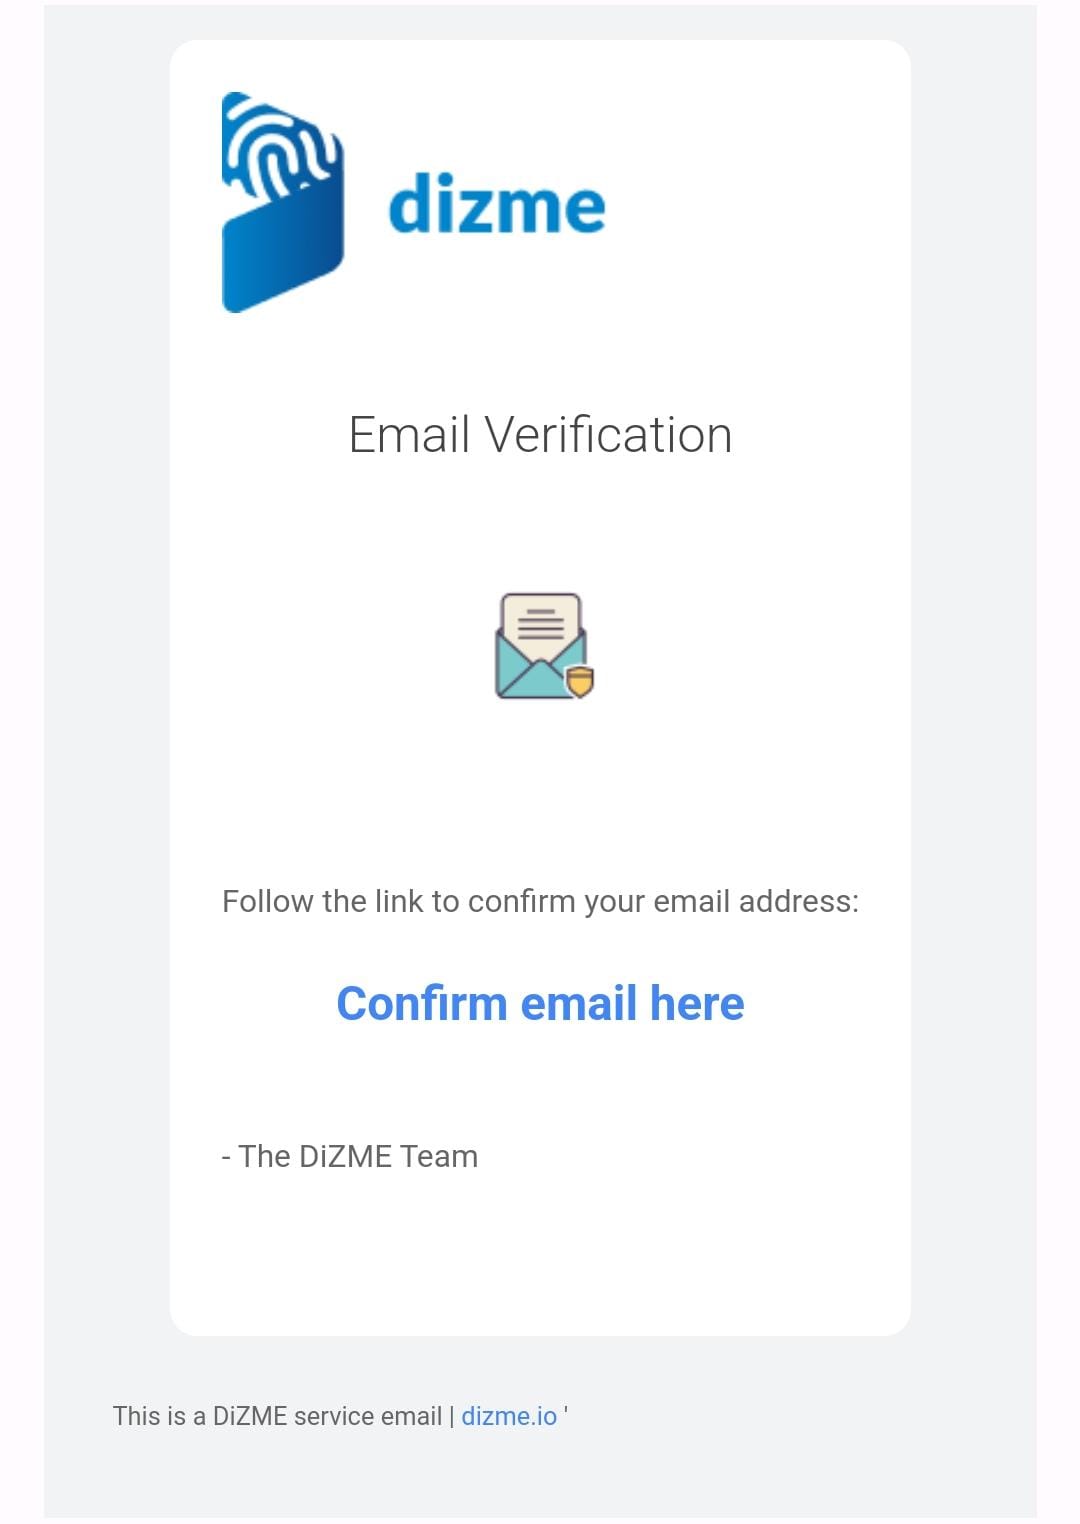
Task: Click the open envelope email icon
Action: point(545,646)
